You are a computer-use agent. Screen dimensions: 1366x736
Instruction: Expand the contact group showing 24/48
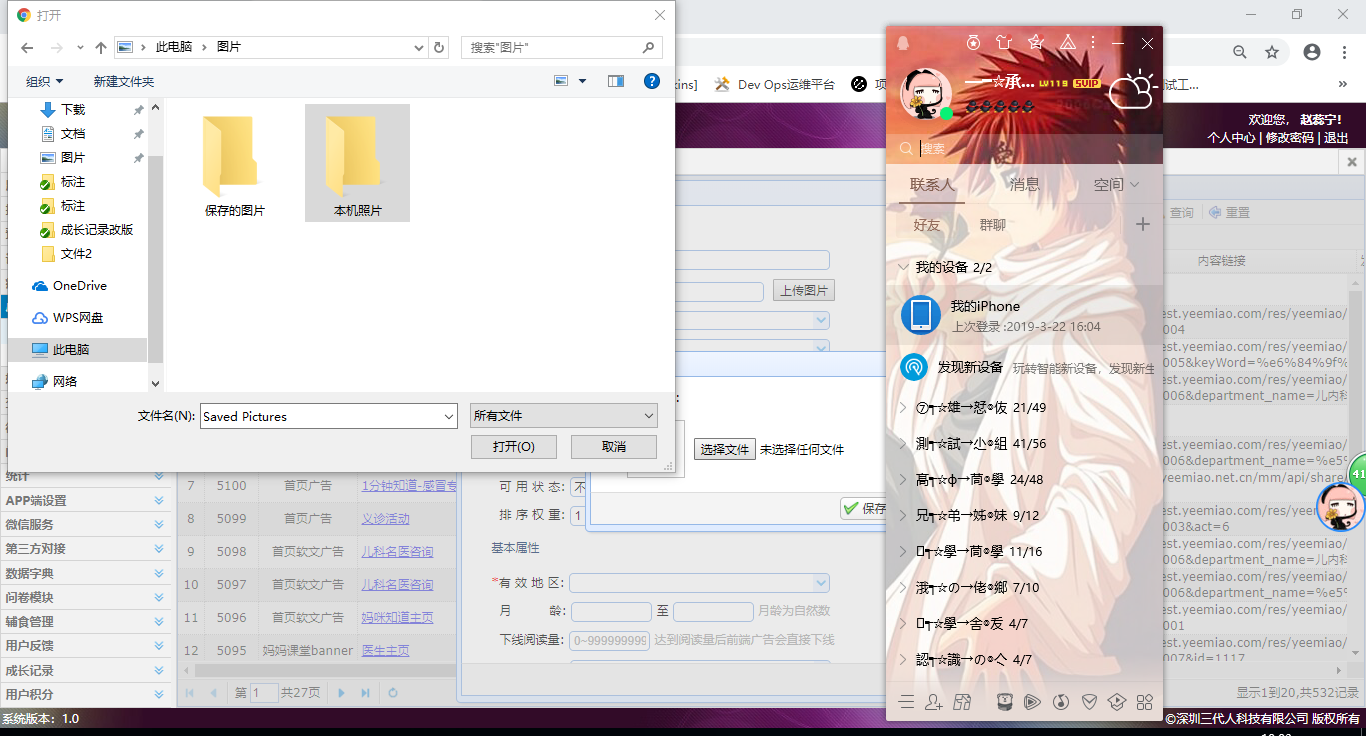pos(903,480)
